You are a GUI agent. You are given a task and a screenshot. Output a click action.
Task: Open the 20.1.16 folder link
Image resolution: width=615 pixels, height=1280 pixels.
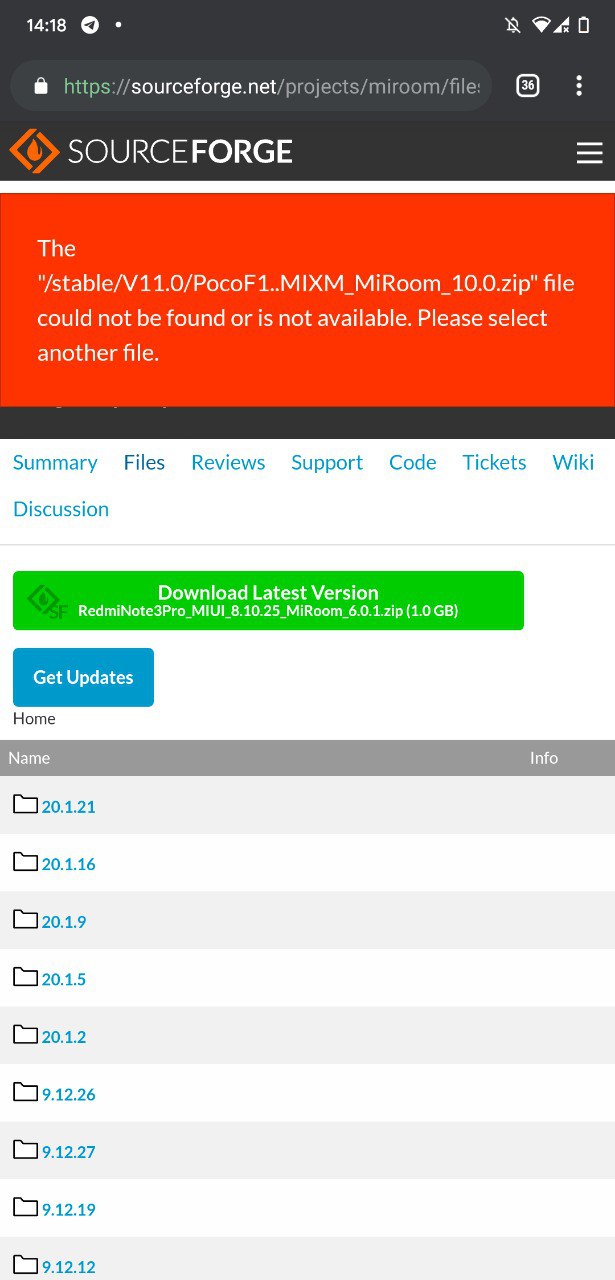coord(68,864)
